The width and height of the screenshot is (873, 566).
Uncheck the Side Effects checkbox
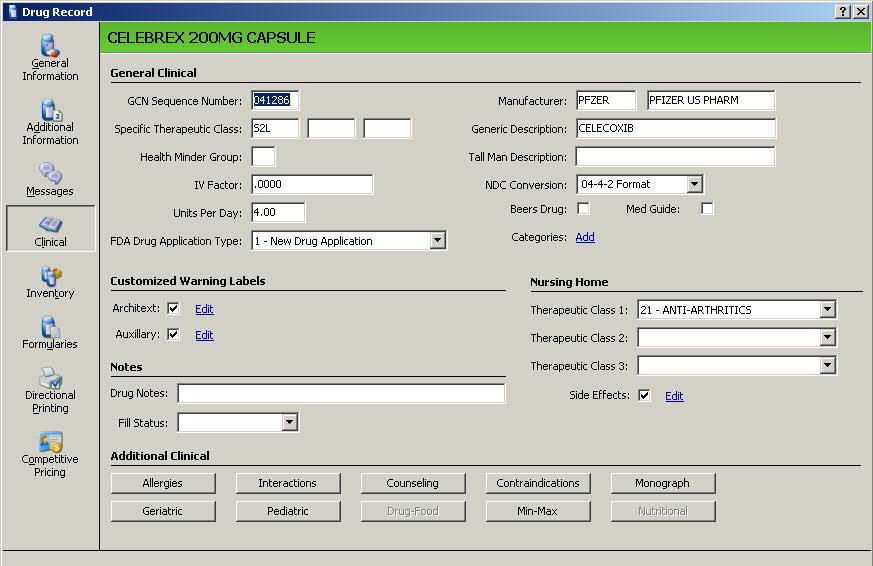(x=644, y=395)
